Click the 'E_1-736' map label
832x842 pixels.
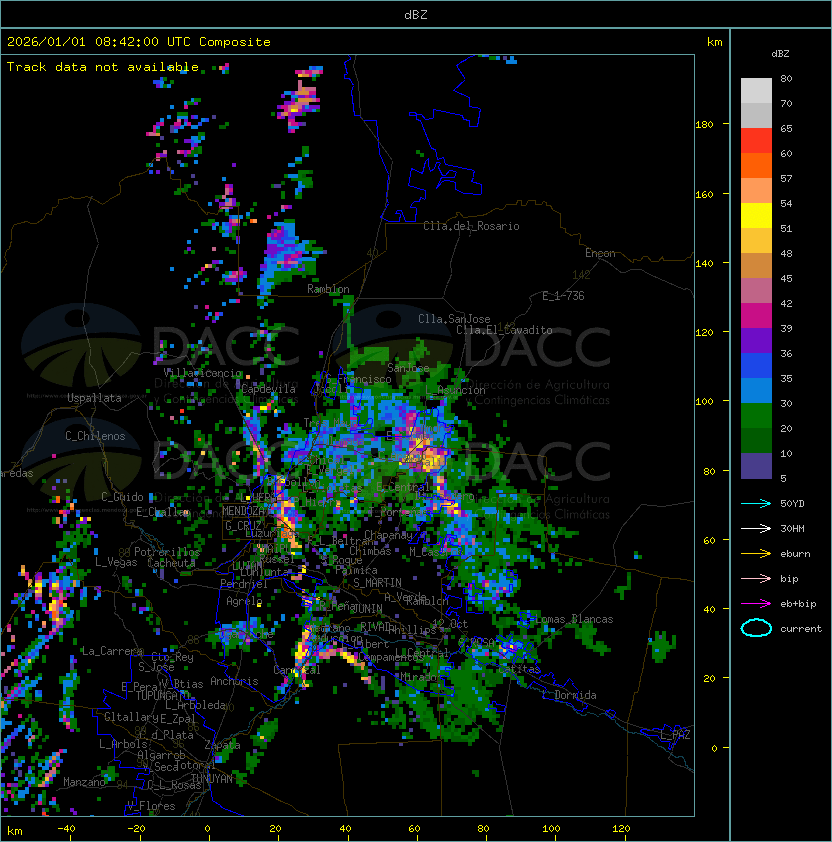click(x=563, y=296)
